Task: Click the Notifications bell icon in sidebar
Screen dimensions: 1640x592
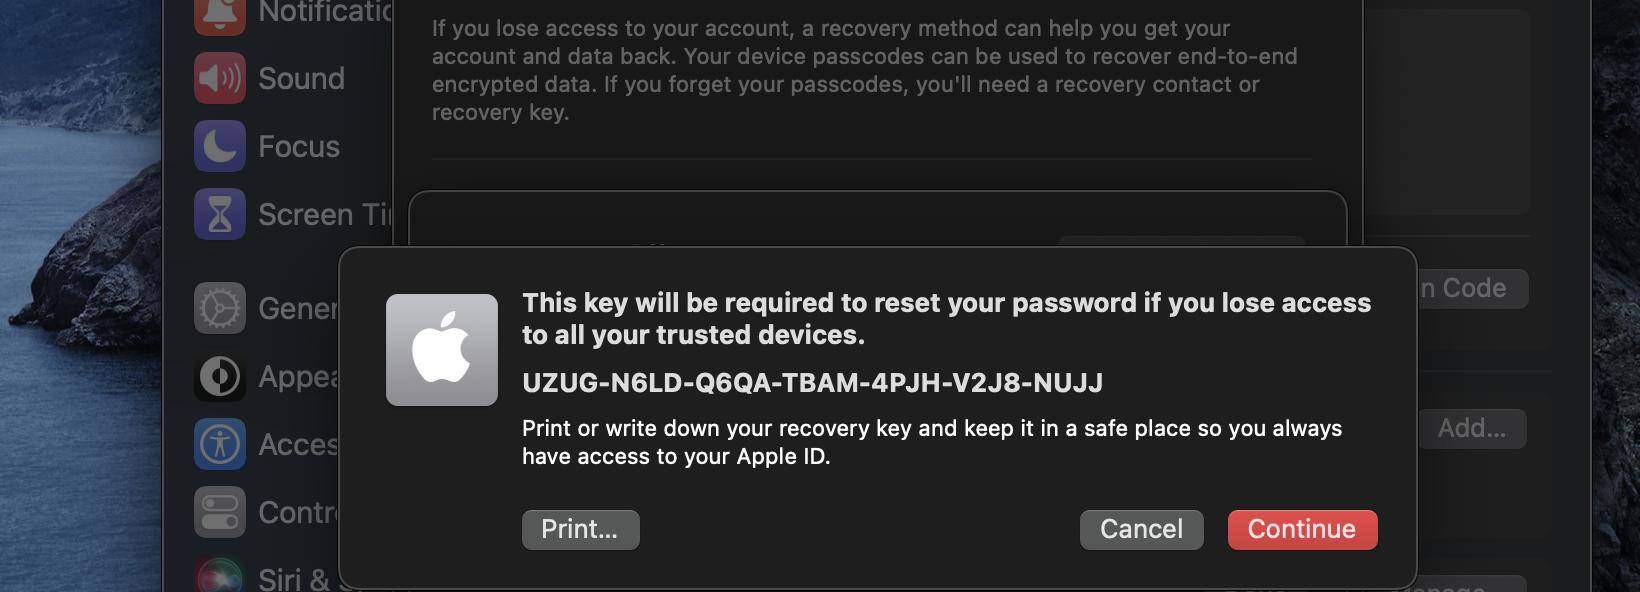Action: tap(220, 14)
